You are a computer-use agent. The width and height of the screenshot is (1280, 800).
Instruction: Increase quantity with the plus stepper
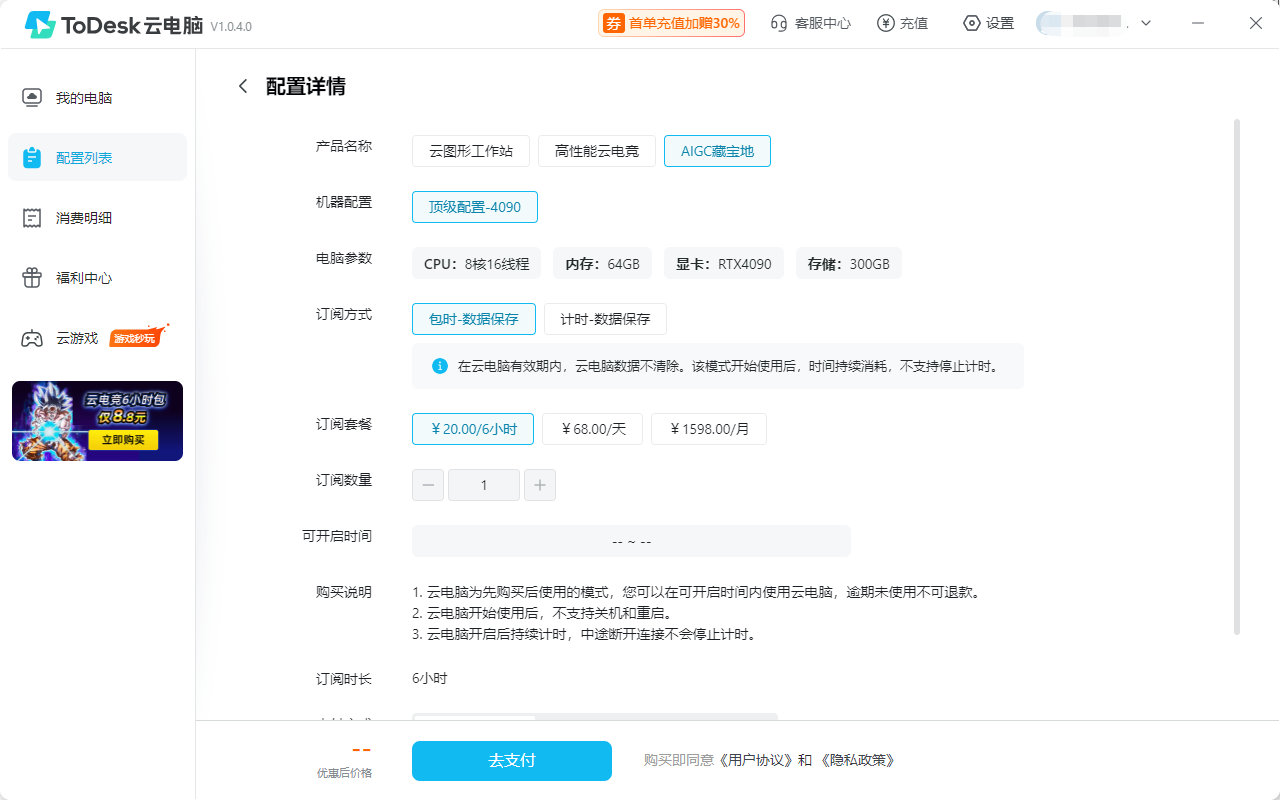pos(540,484)
